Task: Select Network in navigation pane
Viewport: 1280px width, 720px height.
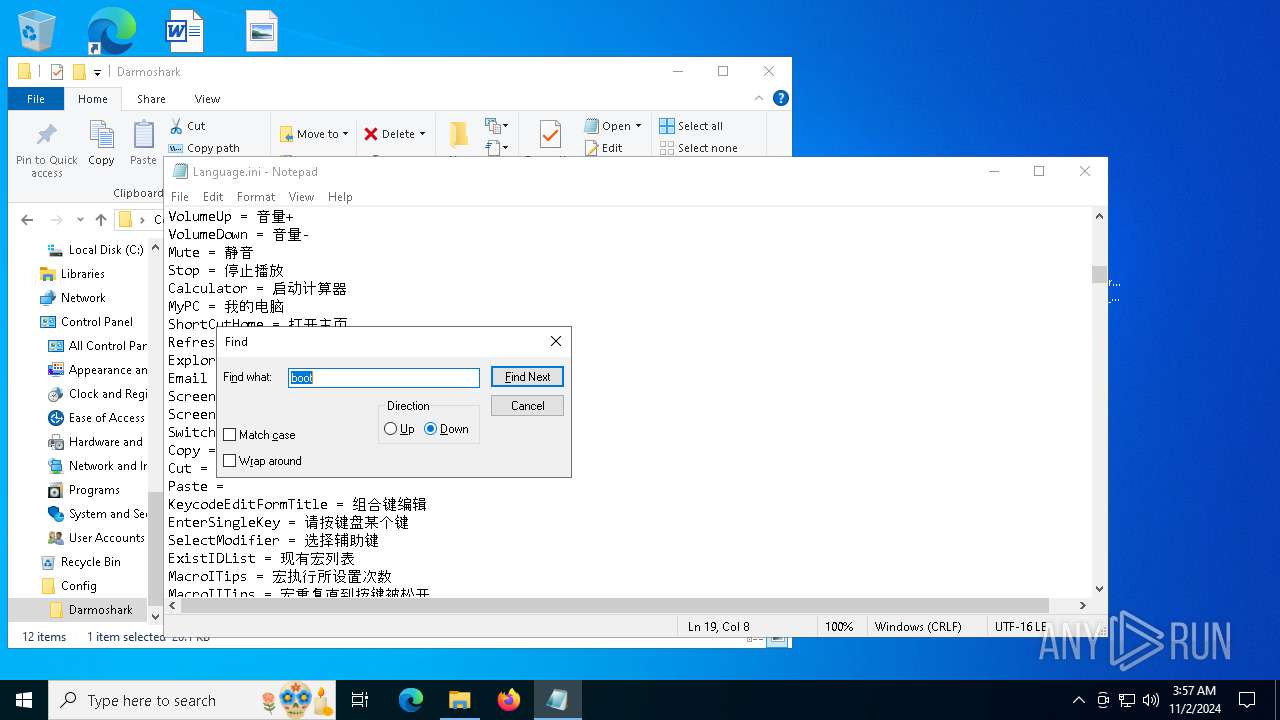Action: pyautogui.click(x=83, y=298)
